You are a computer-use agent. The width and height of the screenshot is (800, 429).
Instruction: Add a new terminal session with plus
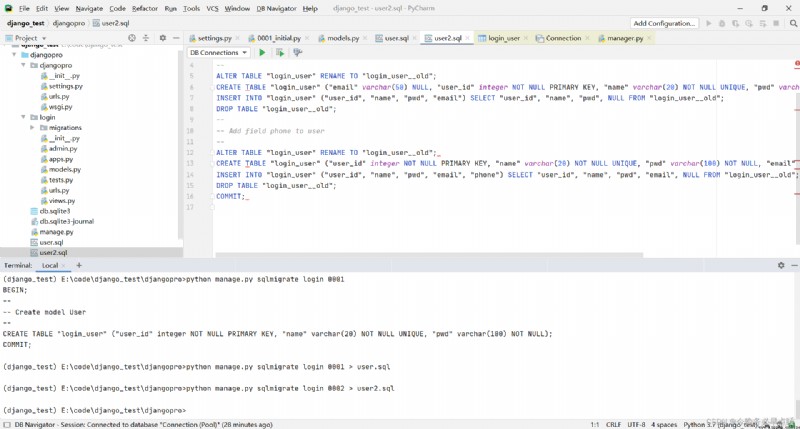(79, 265)
